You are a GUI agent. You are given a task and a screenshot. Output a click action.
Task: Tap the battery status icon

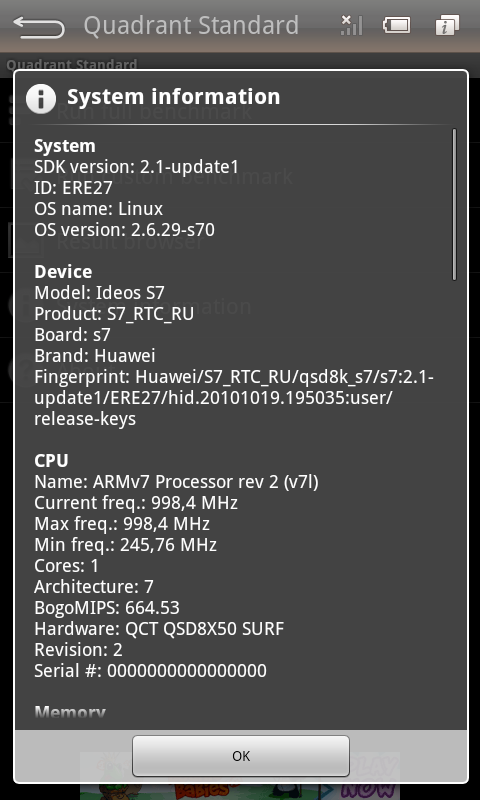(x=397, y=25)
